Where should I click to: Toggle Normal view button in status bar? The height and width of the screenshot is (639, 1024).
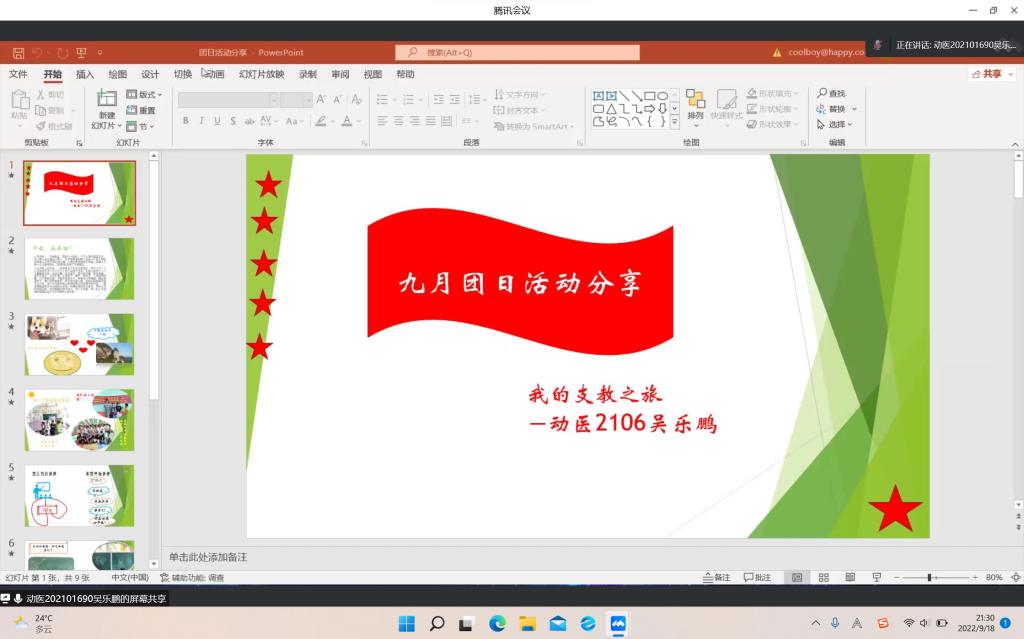point(797,578)
